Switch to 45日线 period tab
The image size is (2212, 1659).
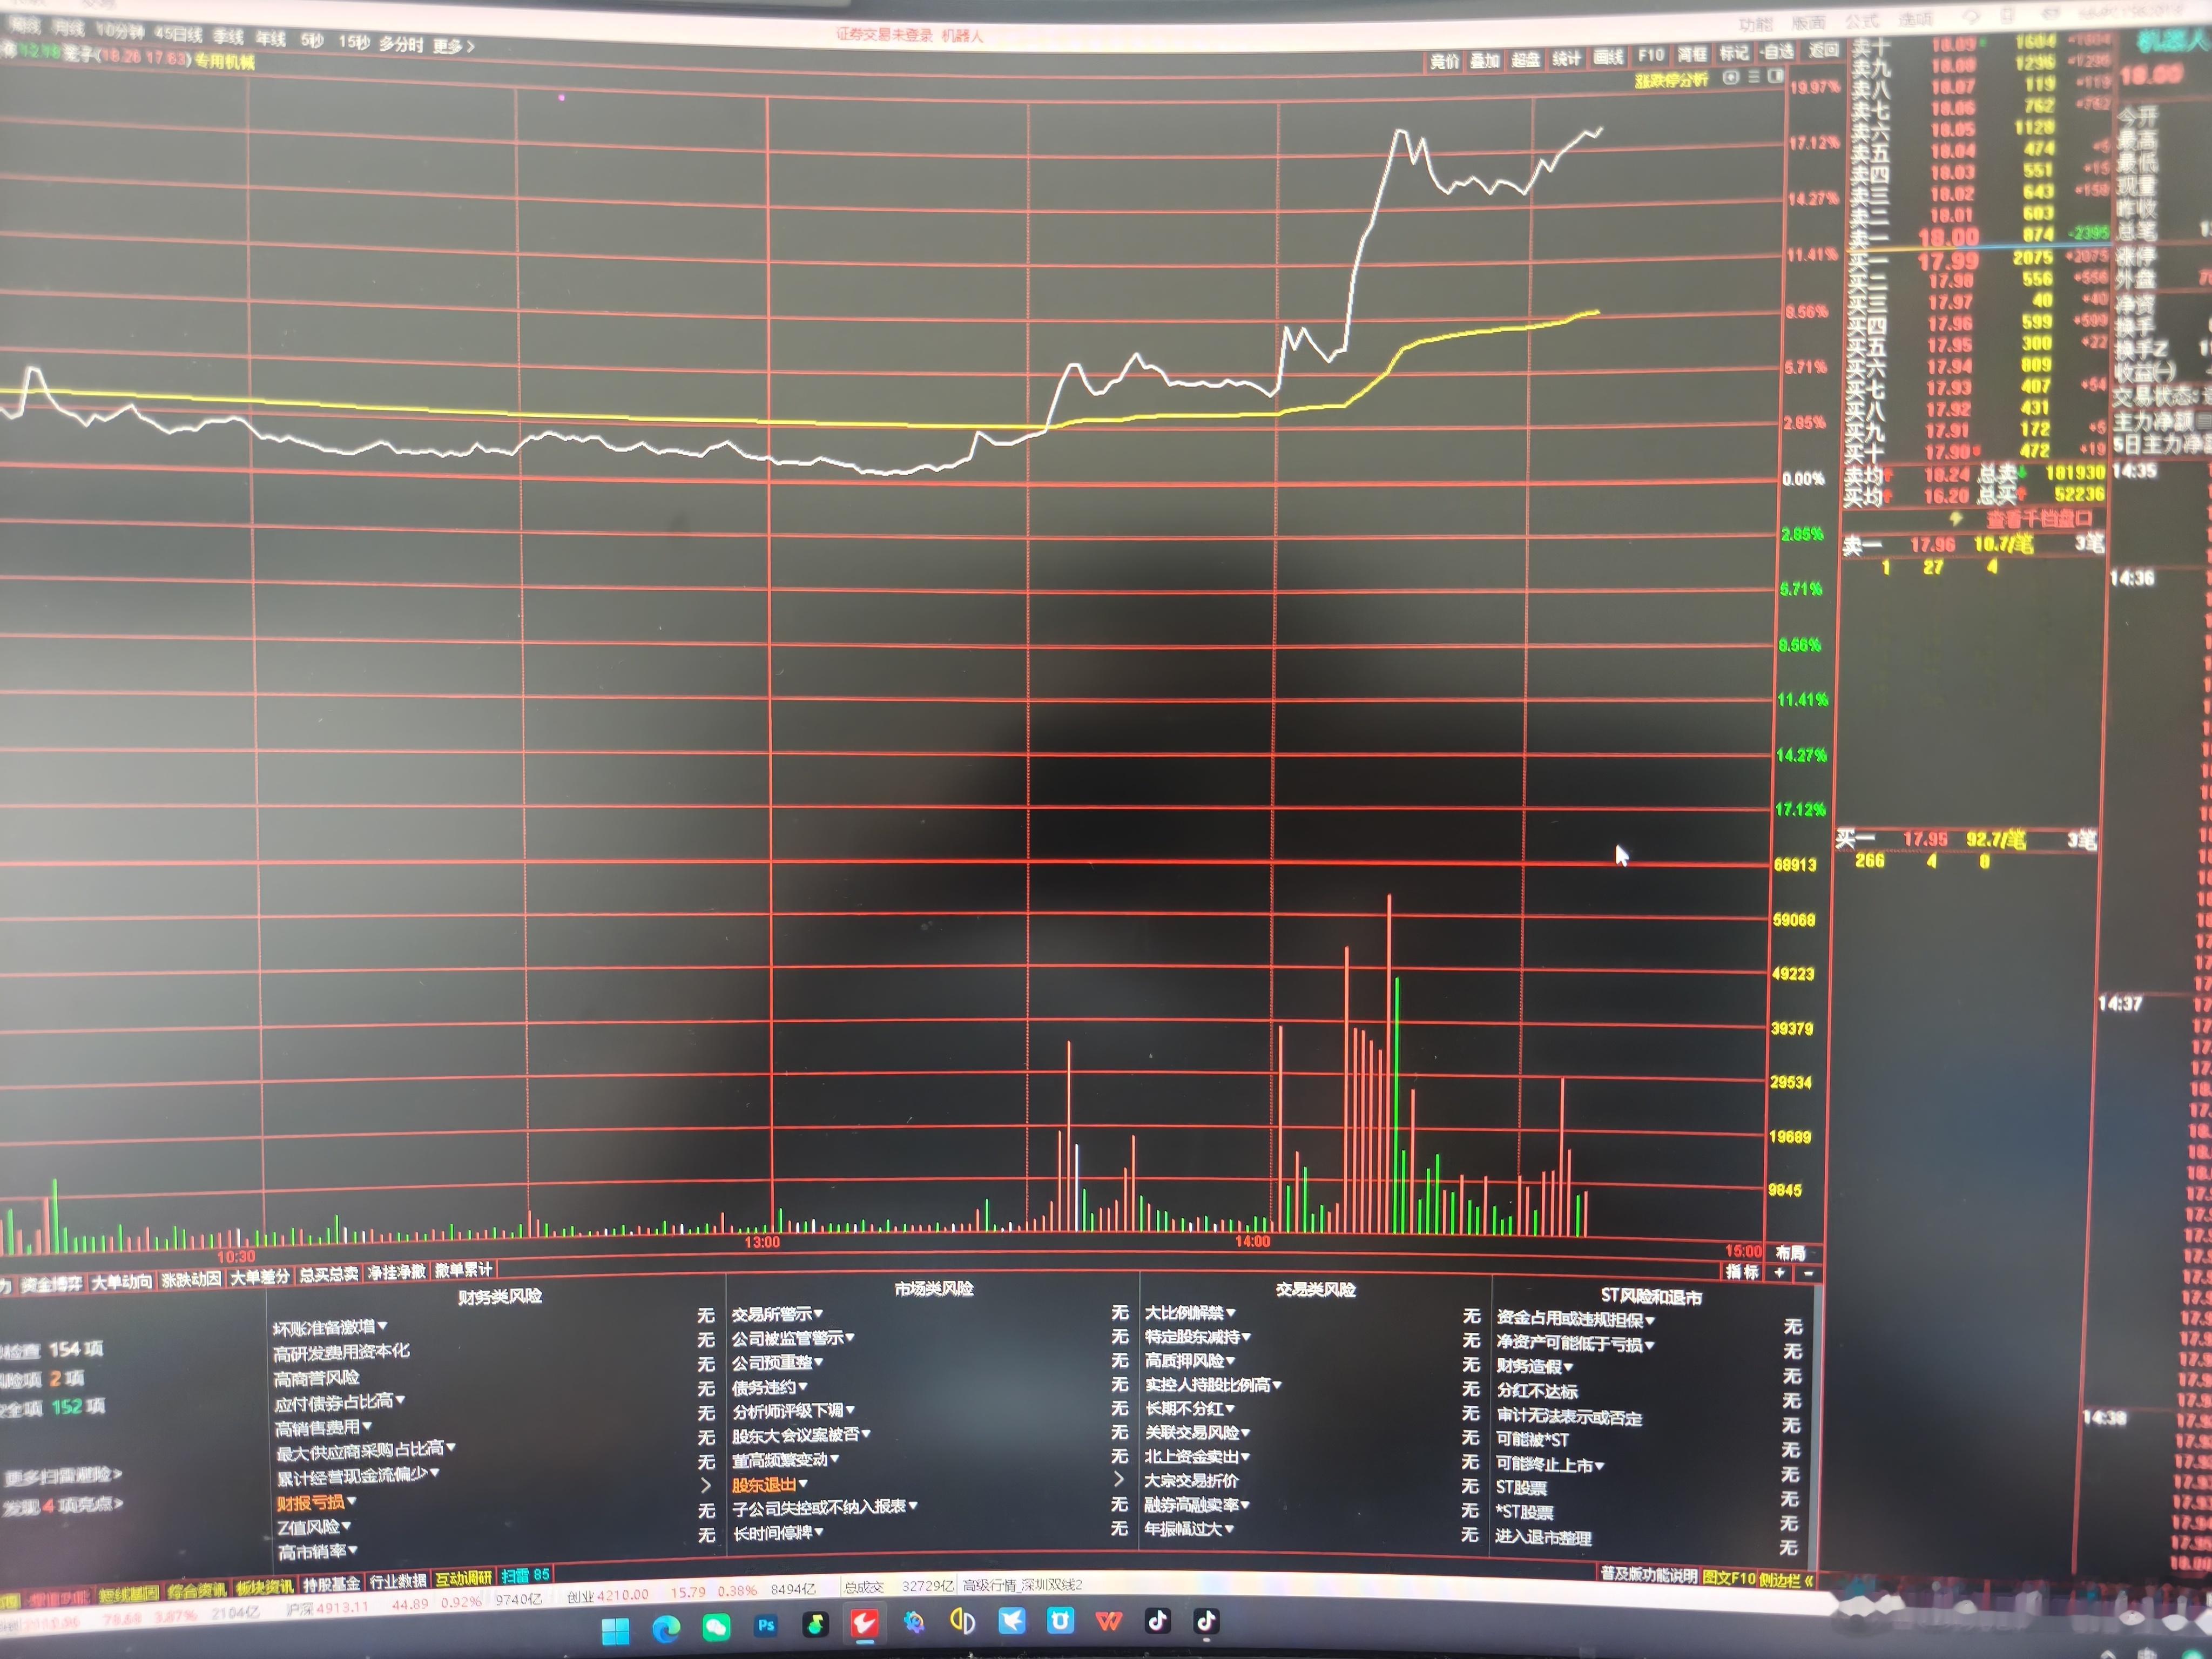(178, 34)
